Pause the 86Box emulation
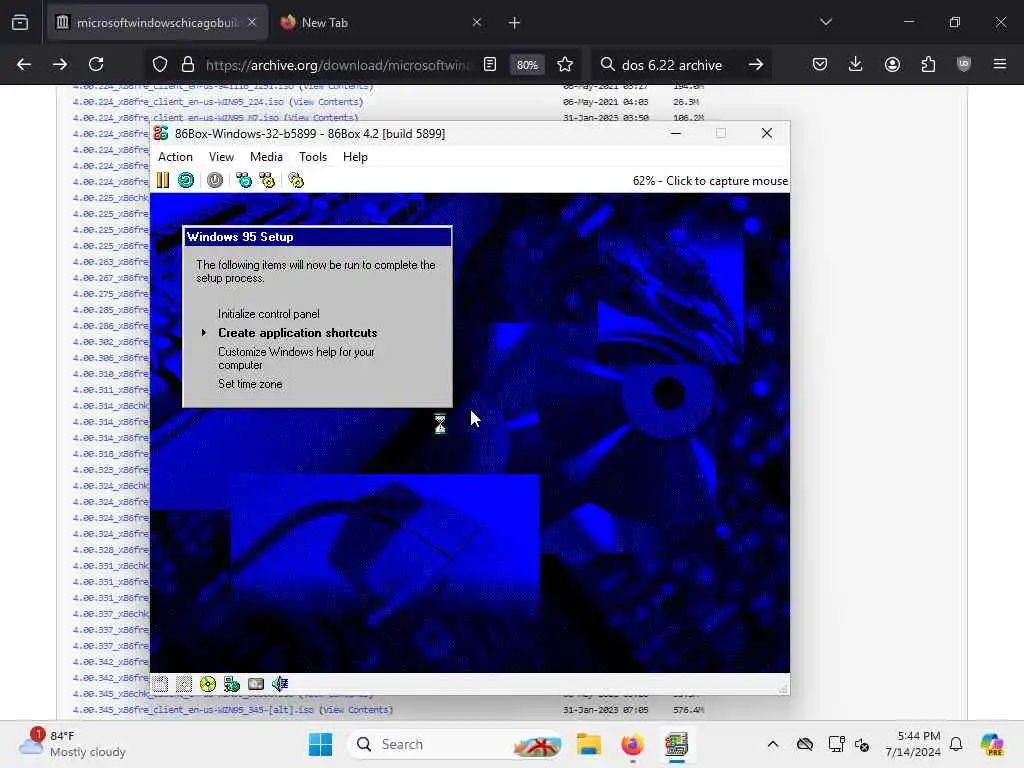 163,180
